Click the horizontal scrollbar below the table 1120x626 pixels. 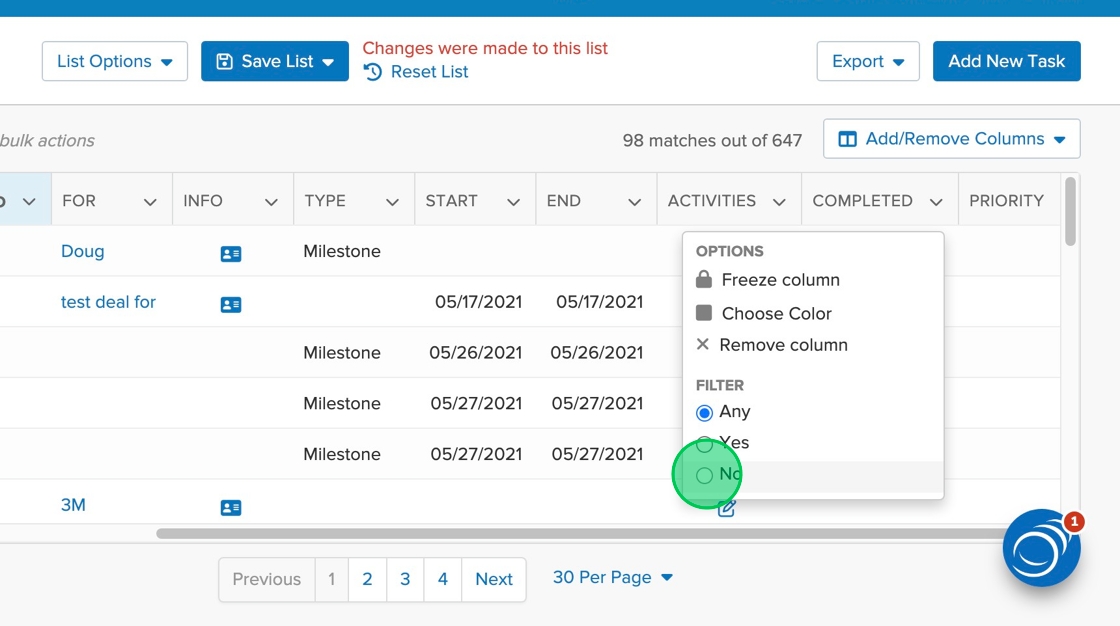[x=580, y=534]
